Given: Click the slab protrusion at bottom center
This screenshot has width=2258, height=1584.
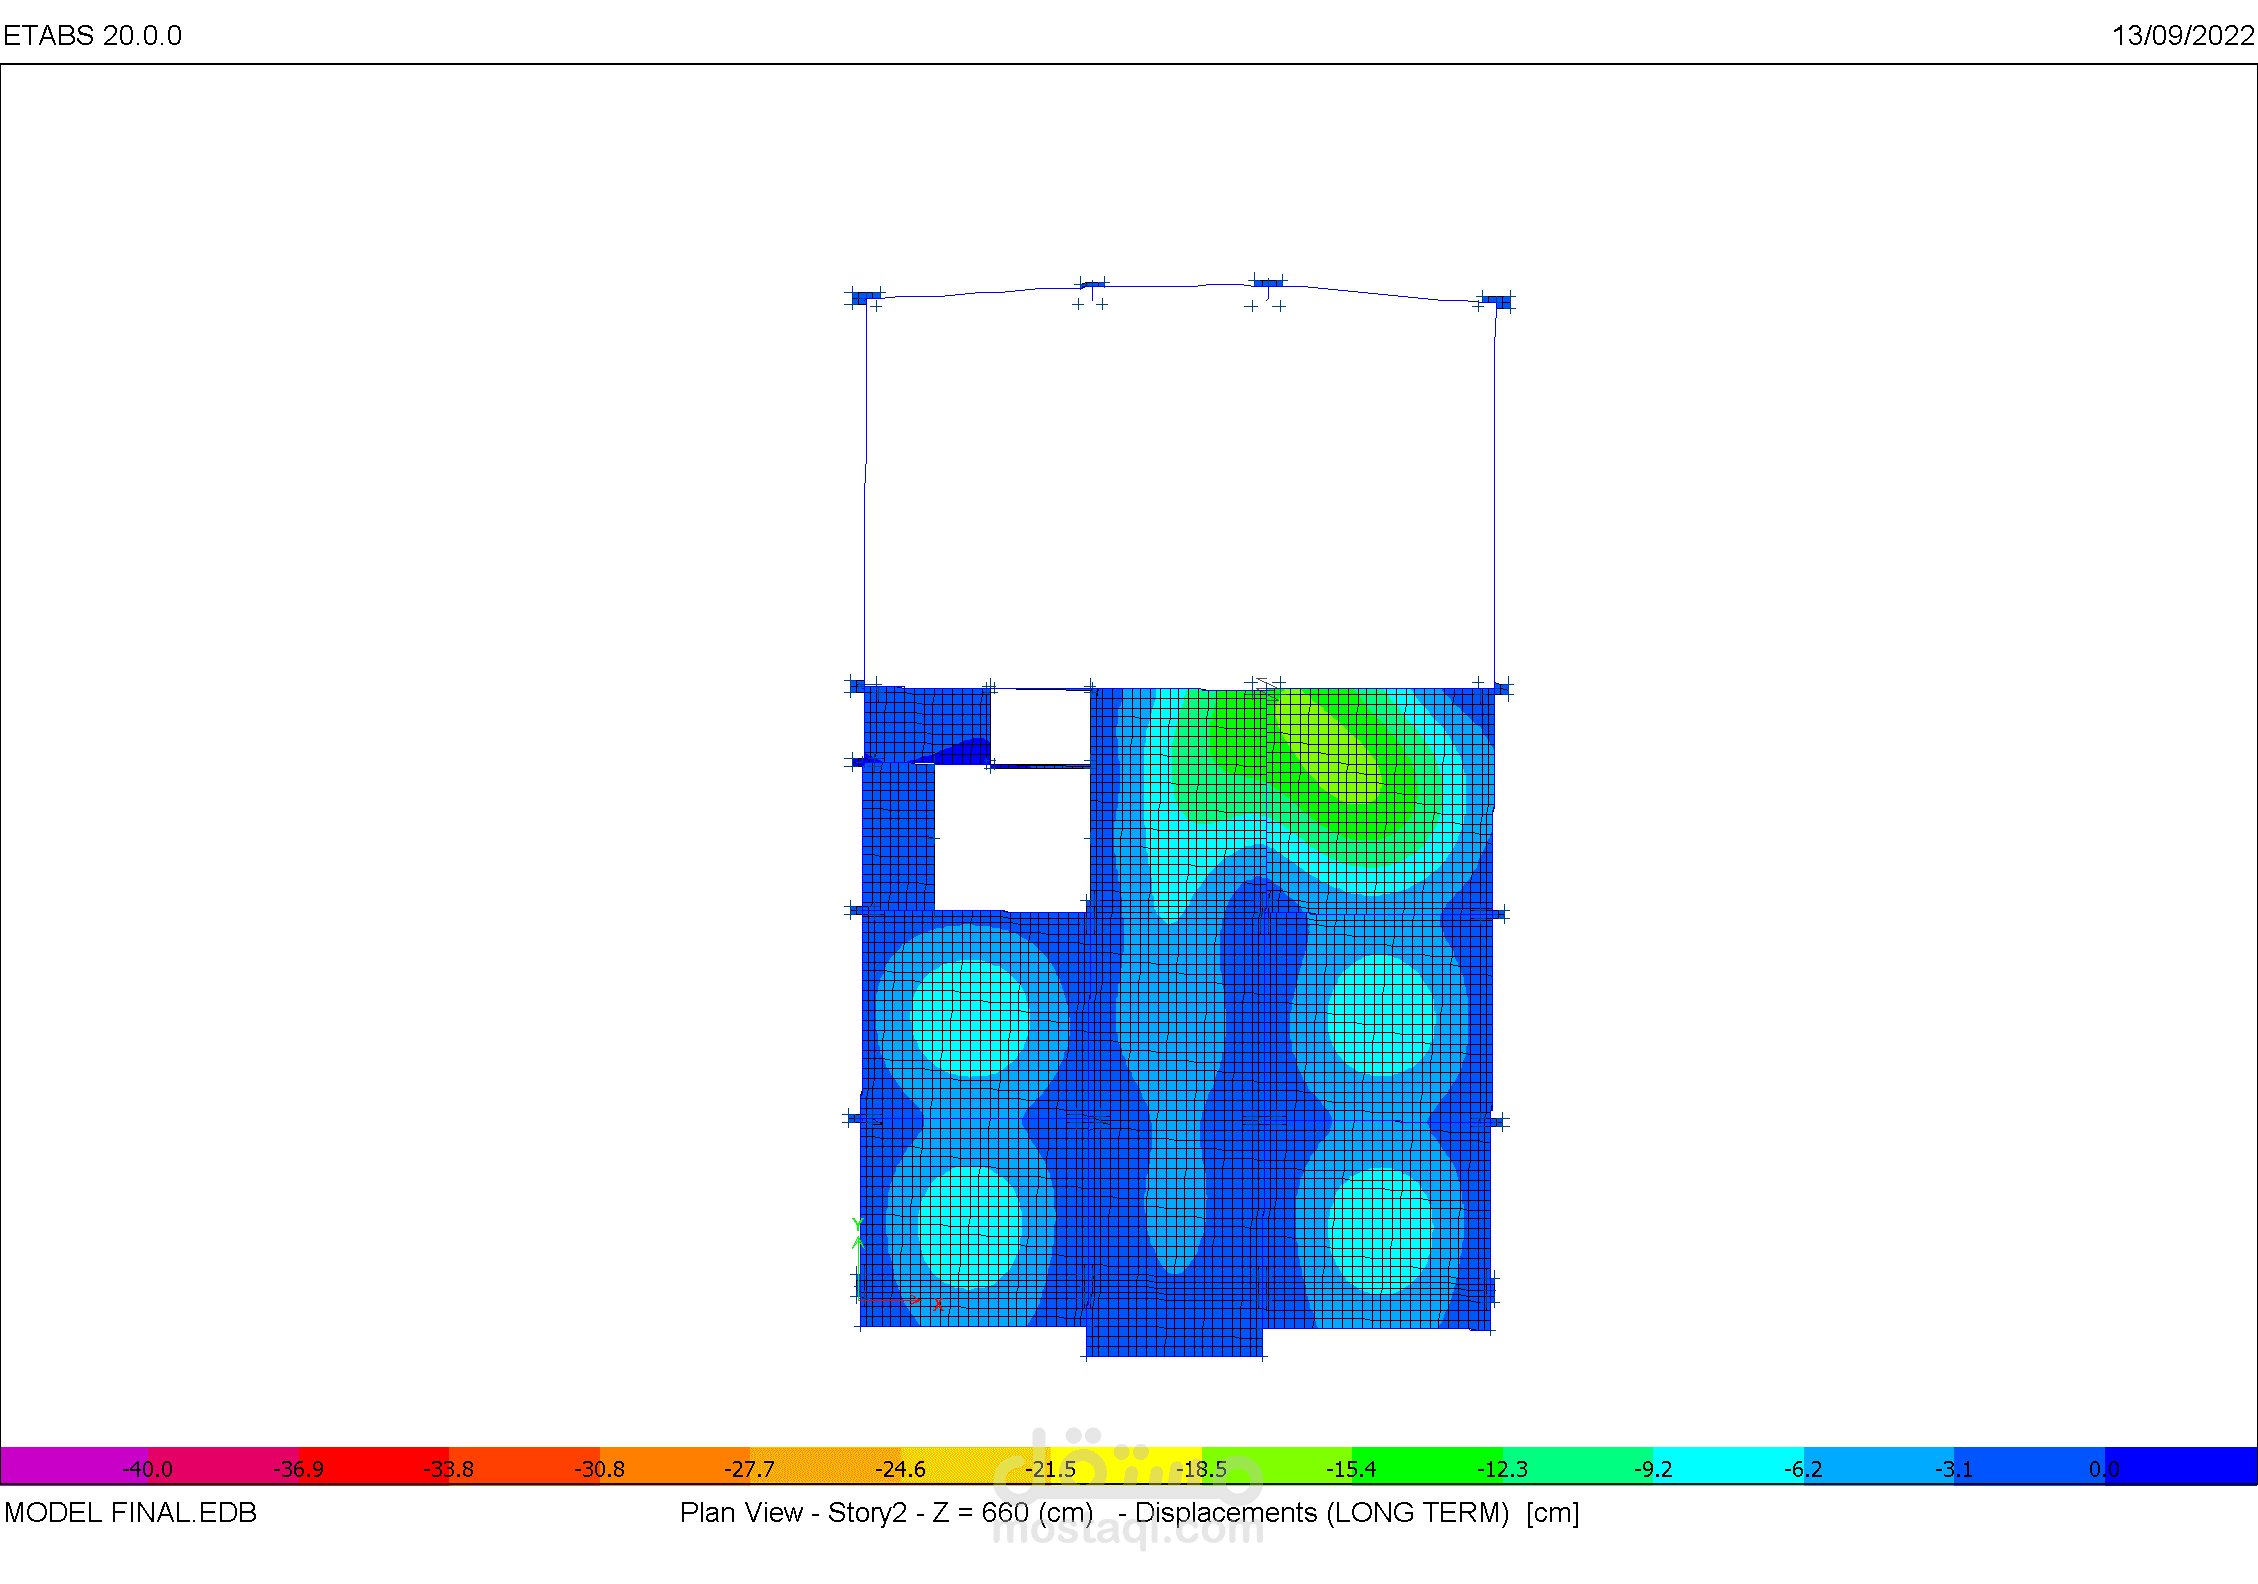Looking at the screenshot, I should (1174, 1340).
